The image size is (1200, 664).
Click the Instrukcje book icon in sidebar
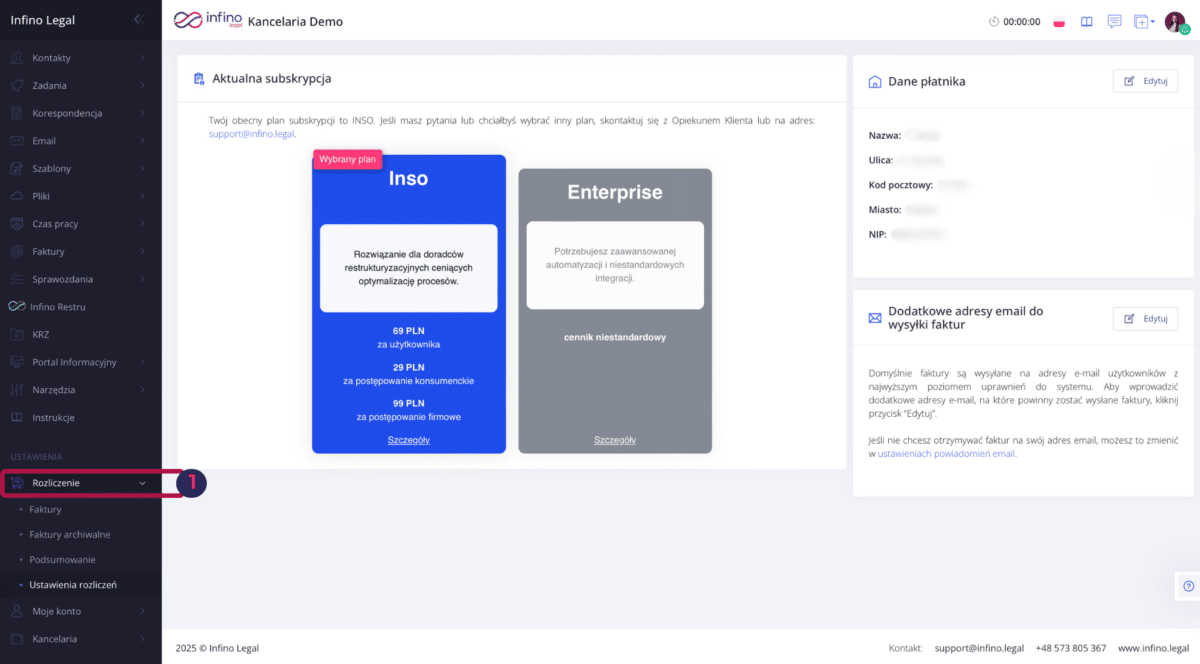point(17,417)
